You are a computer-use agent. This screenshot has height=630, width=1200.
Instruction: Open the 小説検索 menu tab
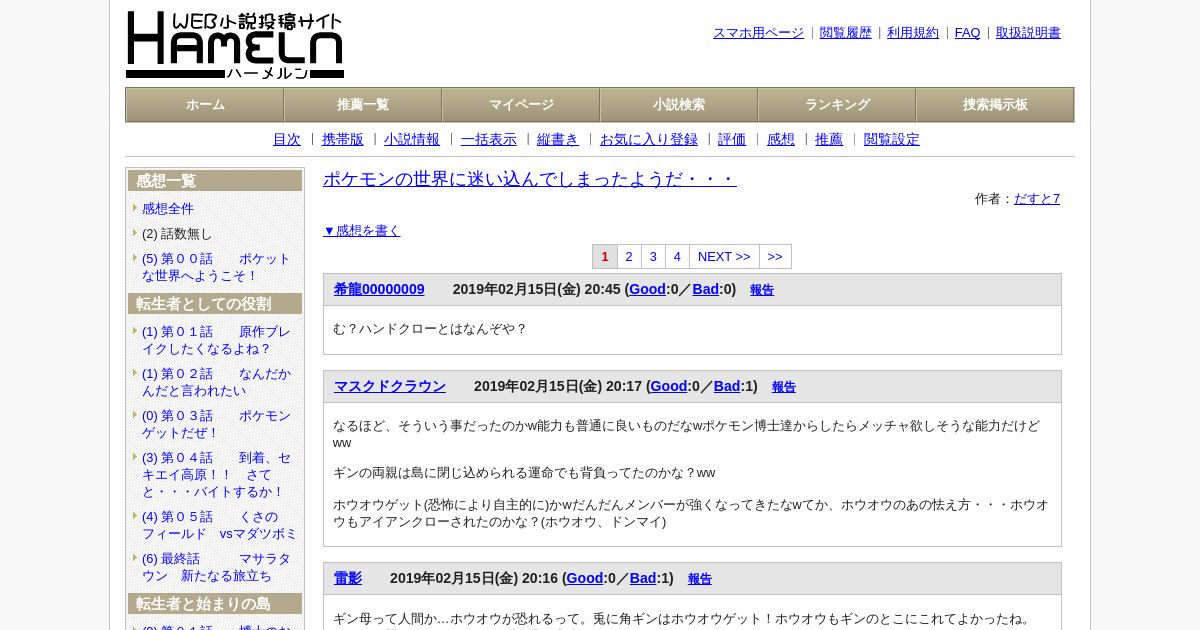click(x=679, y=105)
